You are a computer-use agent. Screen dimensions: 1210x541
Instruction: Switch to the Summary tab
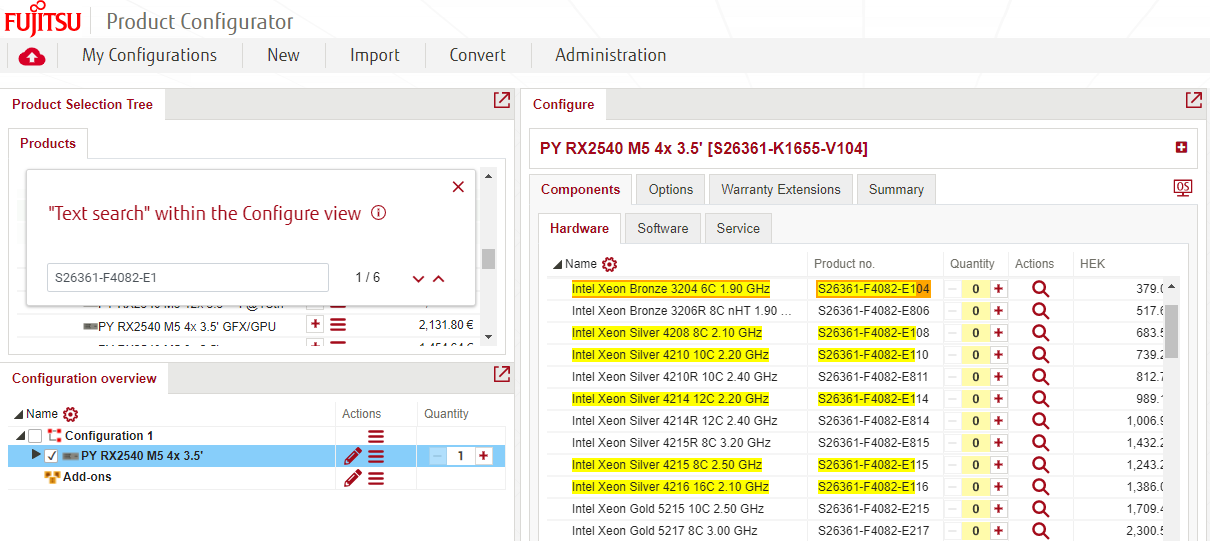[x=896, y=189]
